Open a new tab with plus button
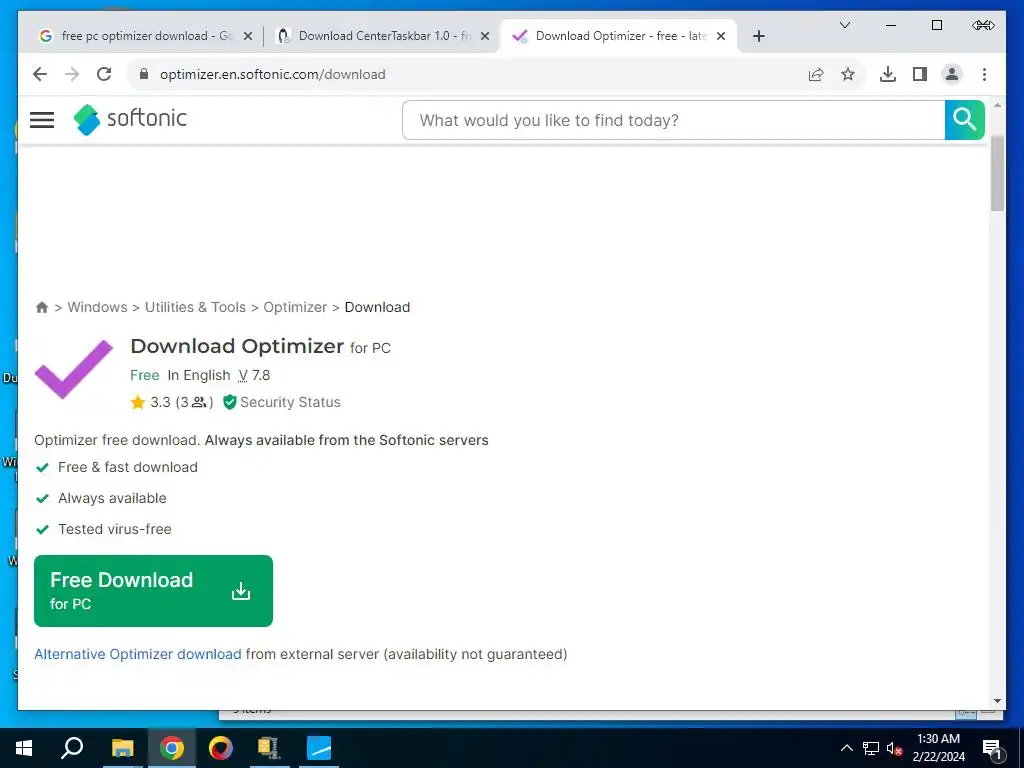Screen dimensions: 1024x768 [758, 36]
